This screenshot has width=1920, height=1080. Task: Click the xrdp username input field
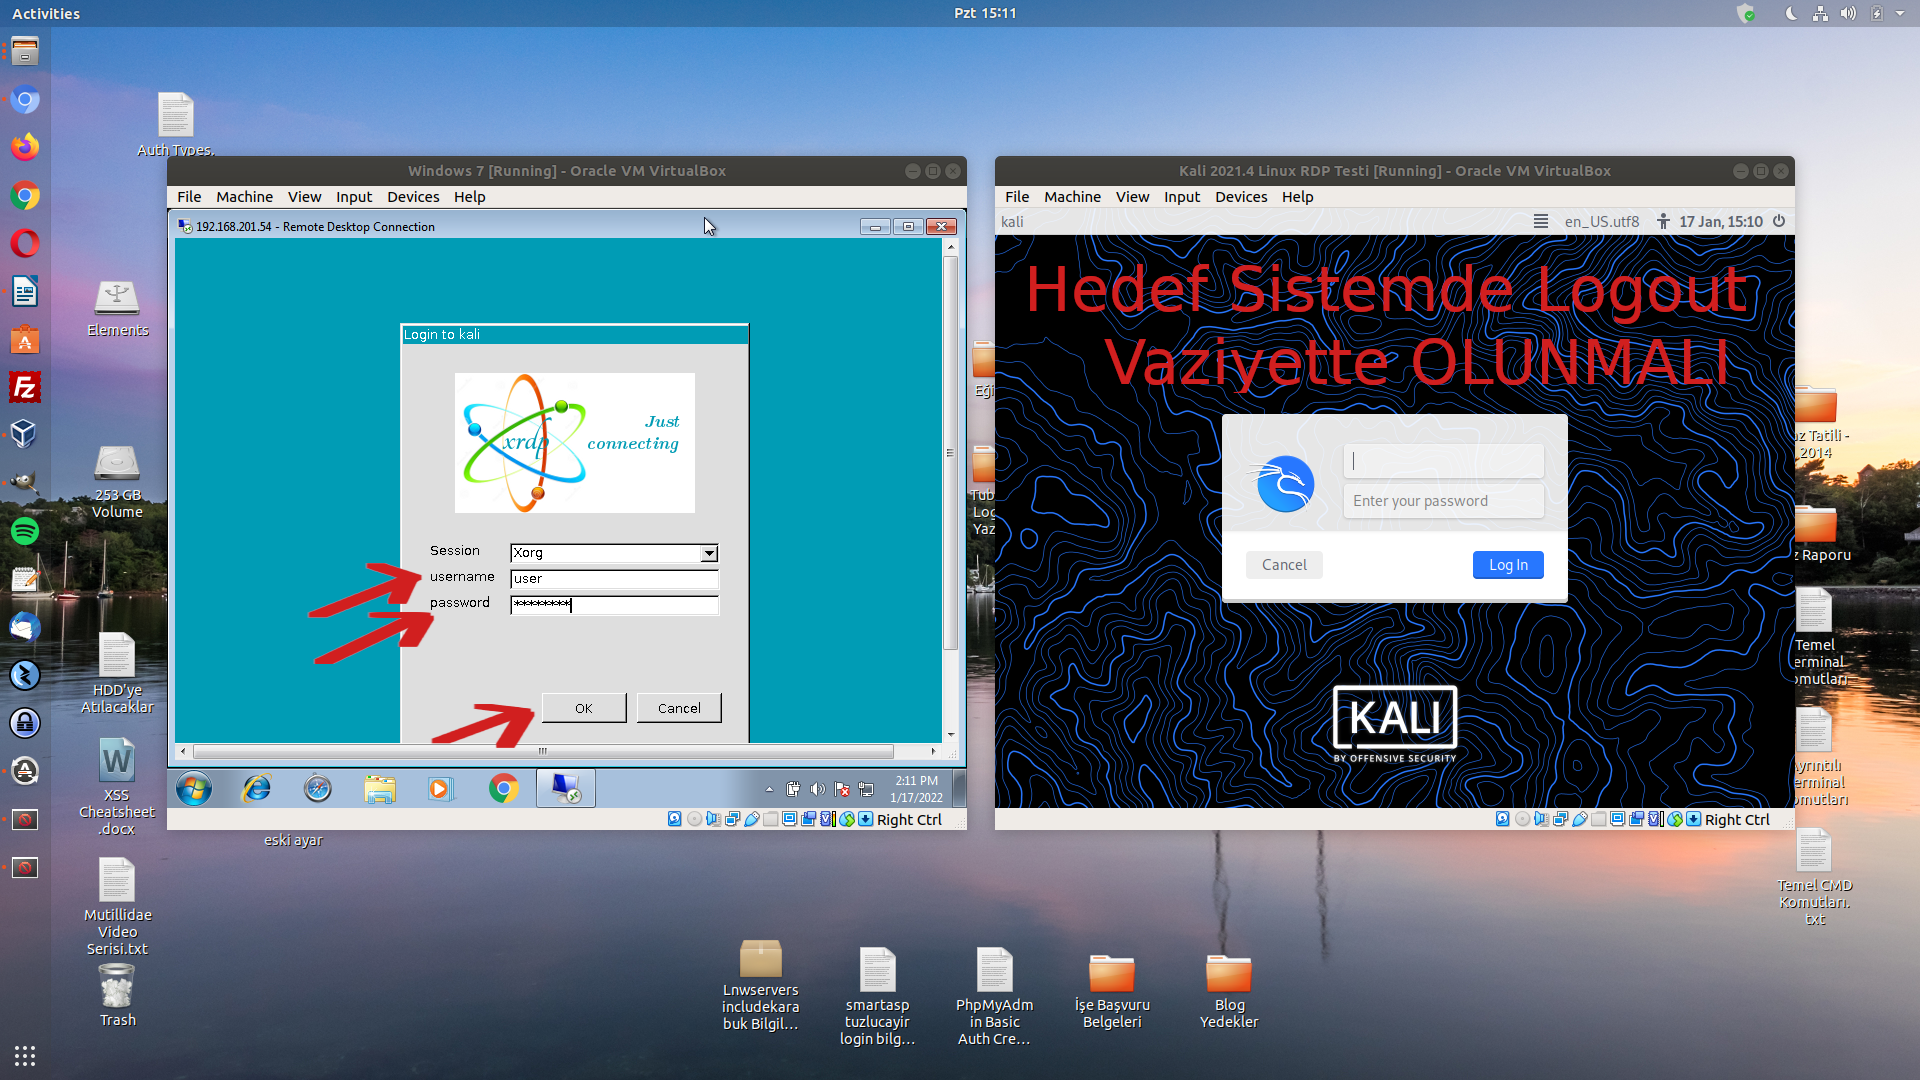click(614, 579)
